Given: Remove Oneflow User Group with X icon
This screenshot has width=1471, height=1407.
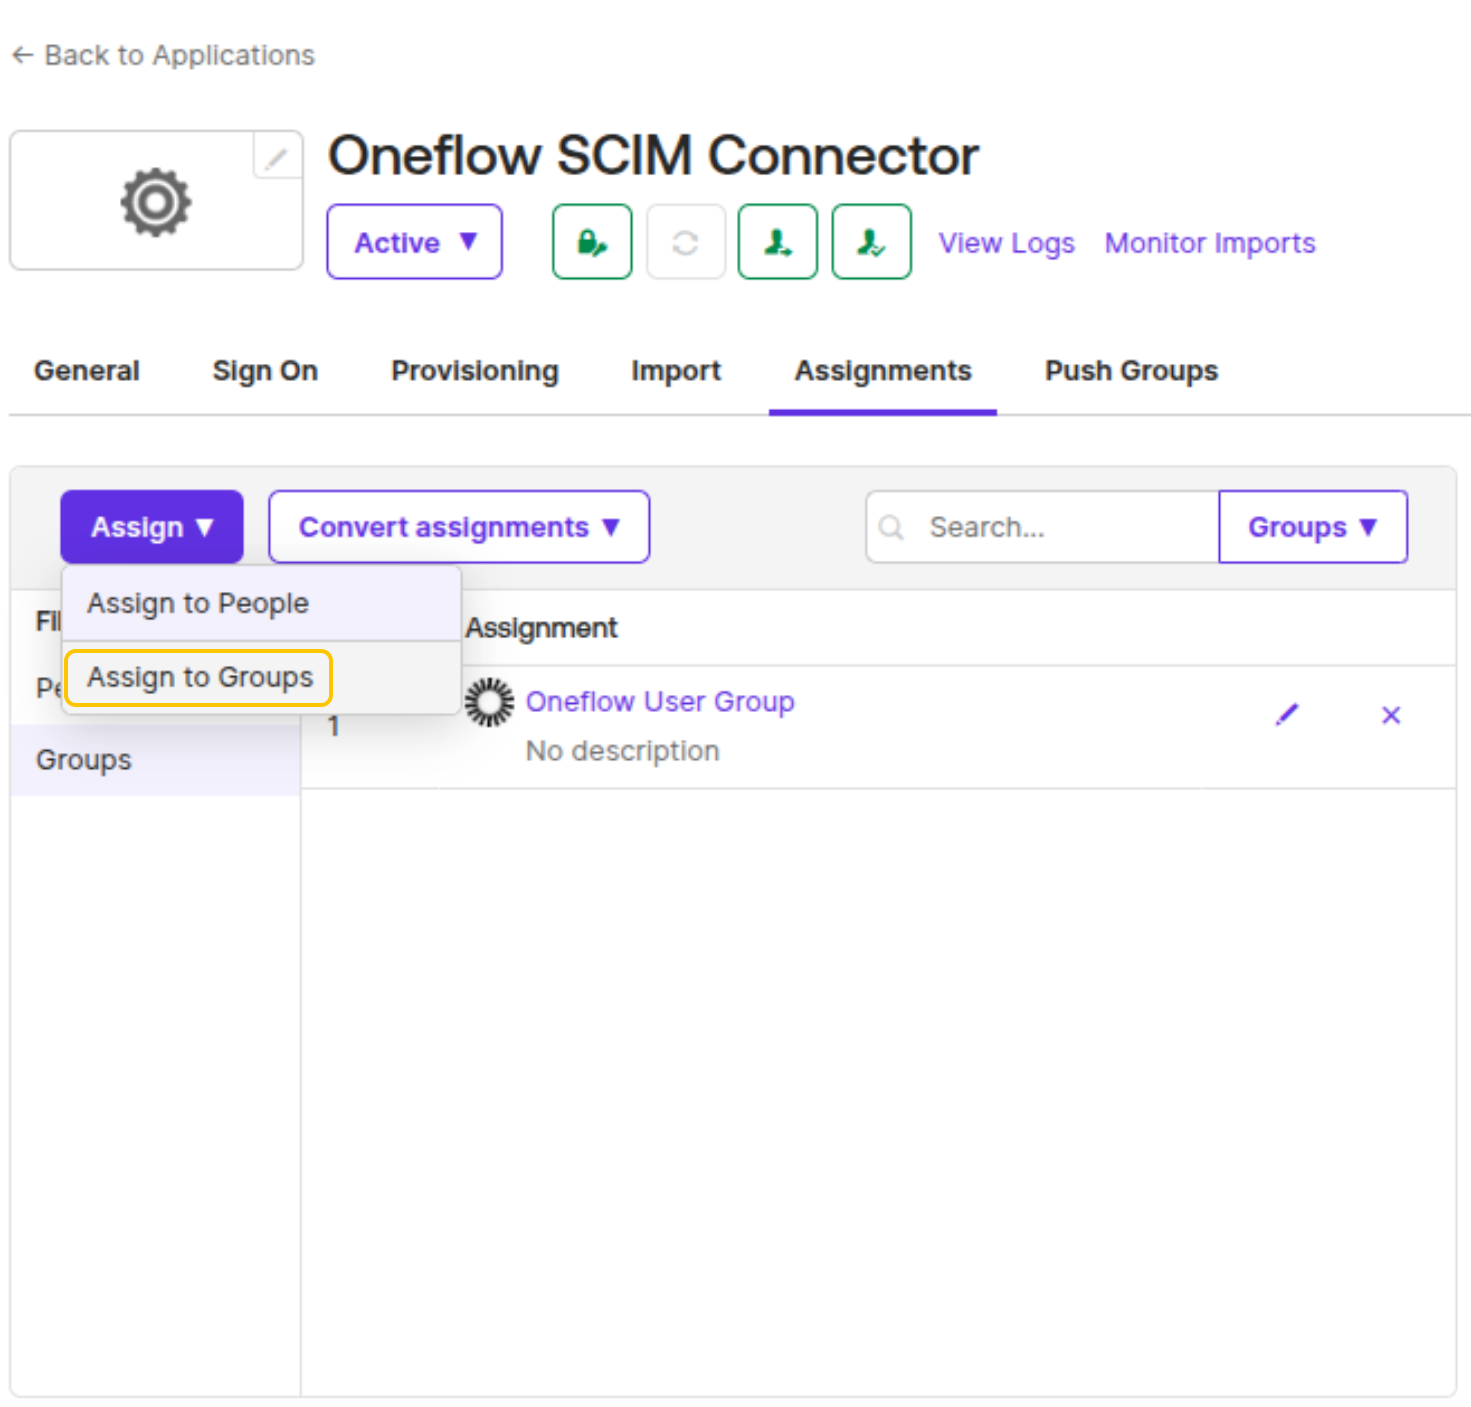Looking at the screenshot, I should pos(1391,715).
